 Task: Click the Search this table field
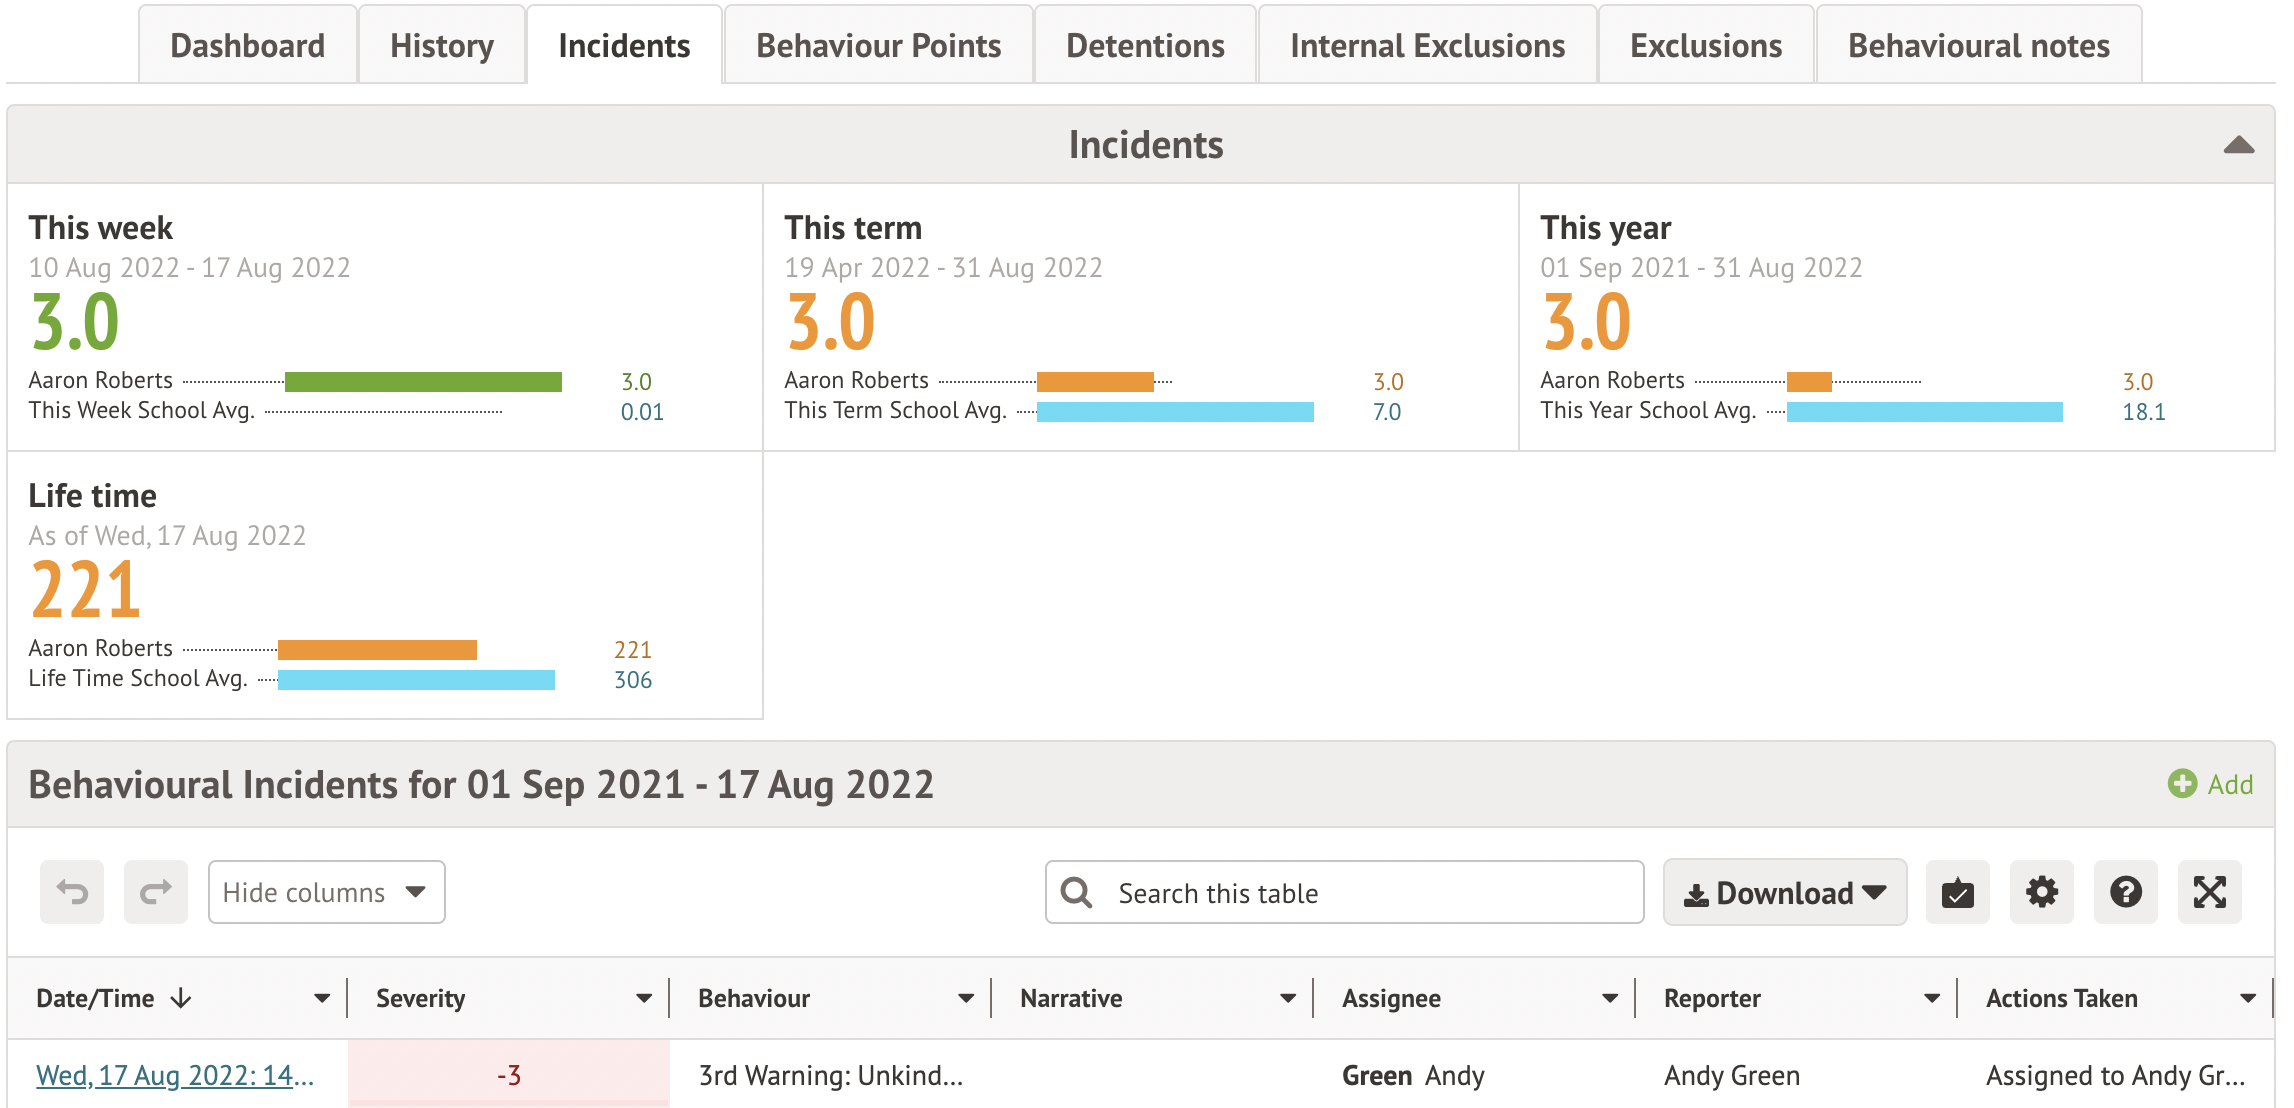pos(1370,892)
